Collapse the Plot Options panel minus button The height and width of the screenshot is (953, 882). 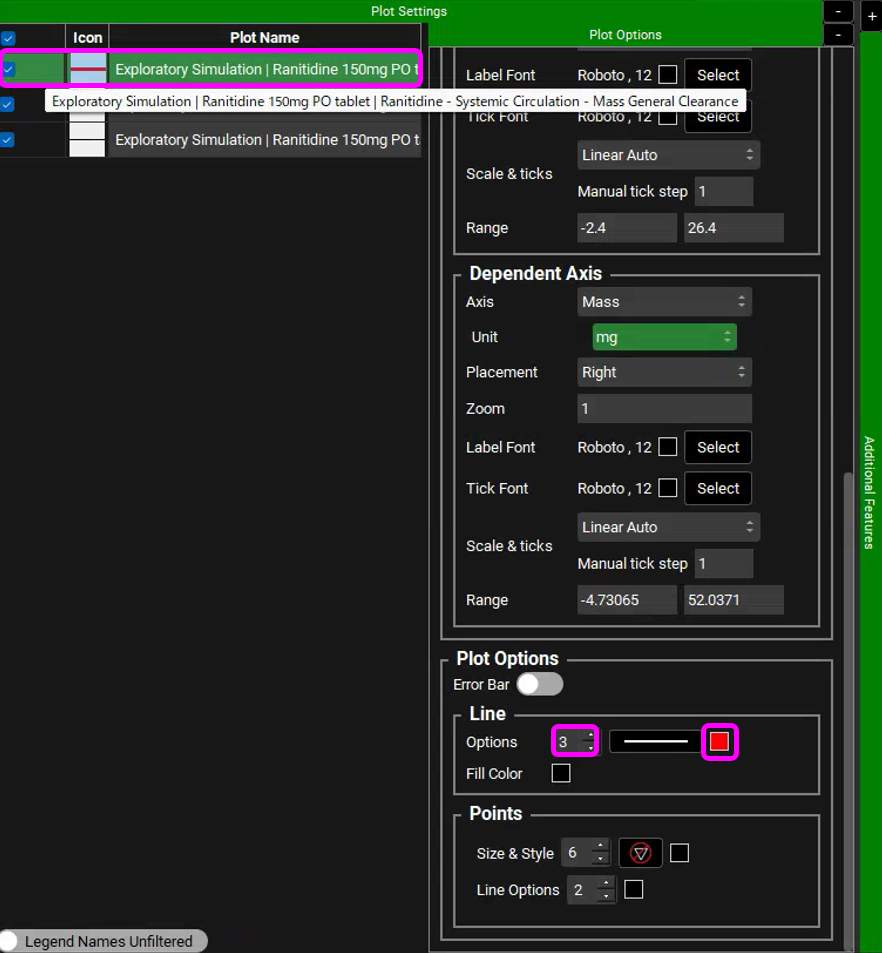pyautogui.click(x=838, y=35)
